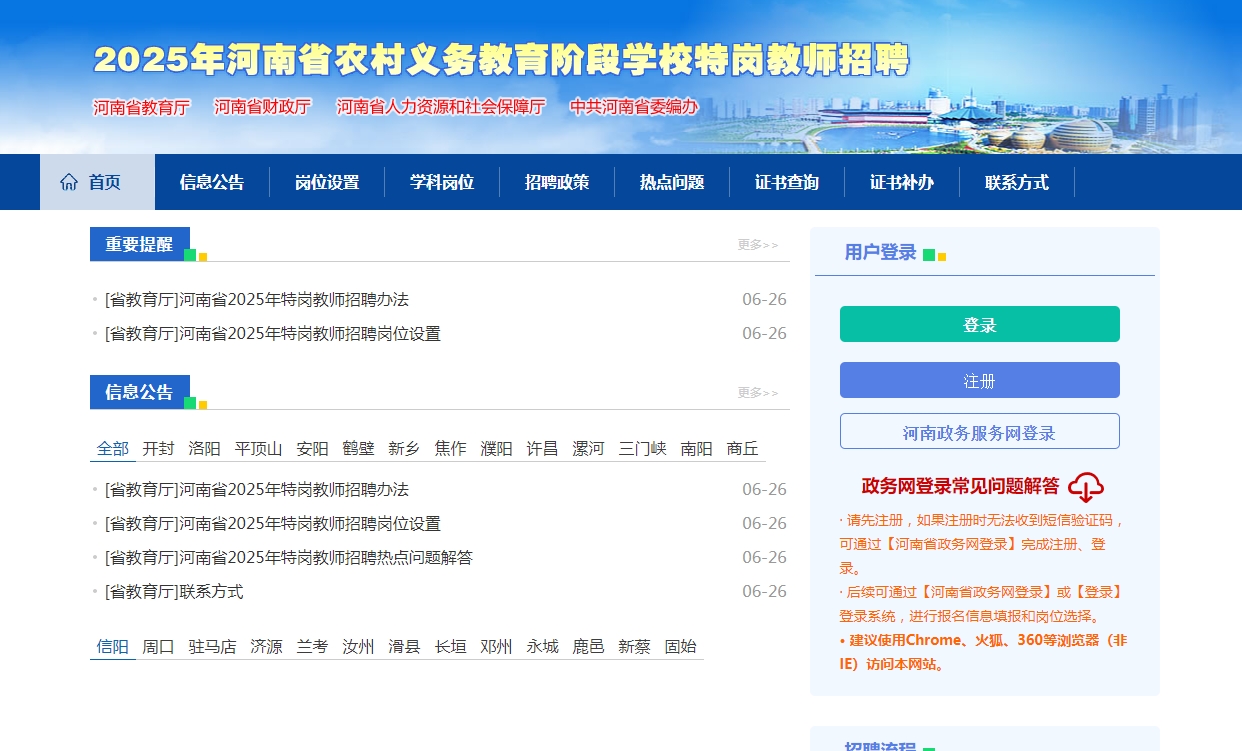View the 热点问题 section
Image resolution: width=1242 pixels, height=751 pixels.
pyautogui.click(x=671, y=181)
